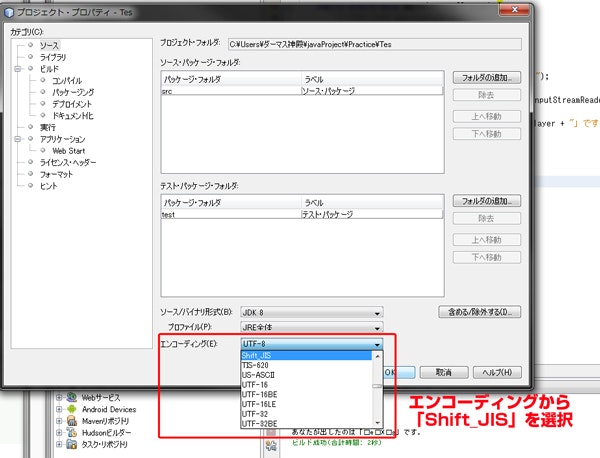Click encoding list scrollbar down arrow
Viewport: 600px width, 458px height.
pos(377,423)
